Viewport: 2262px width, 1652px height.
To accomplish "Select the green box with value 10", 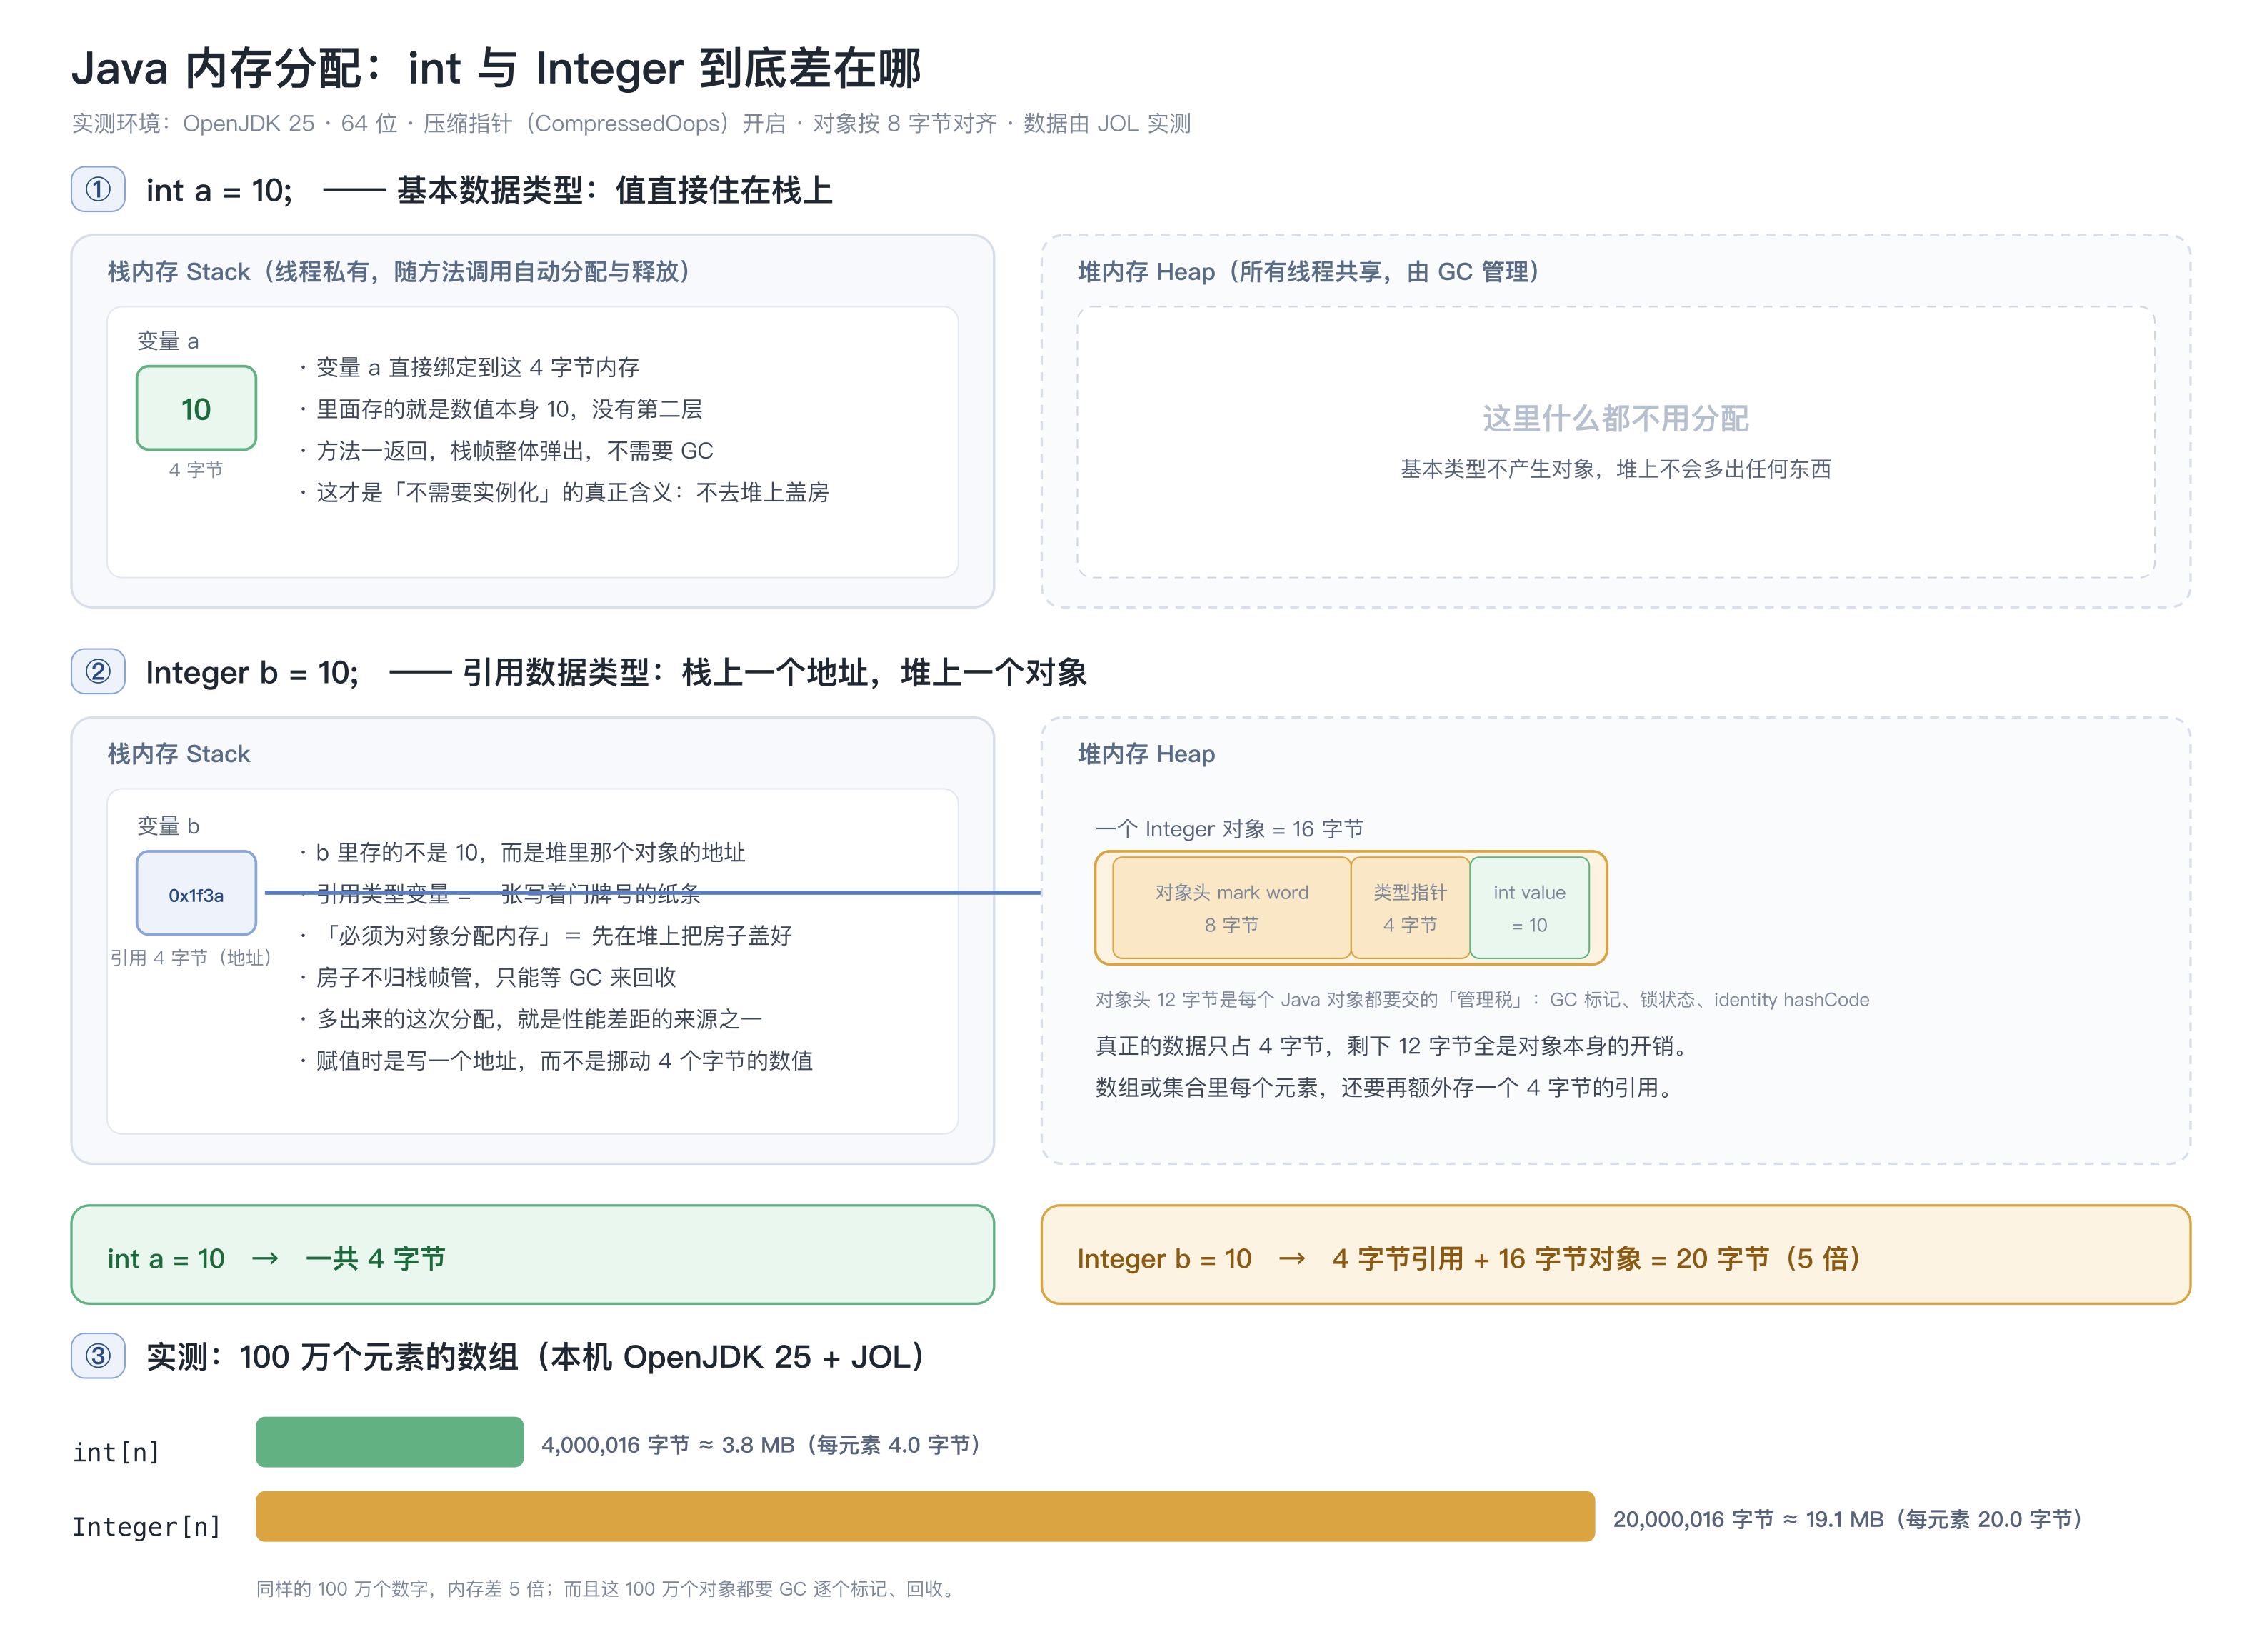I will pyautogui.click(x=196, y=408).
